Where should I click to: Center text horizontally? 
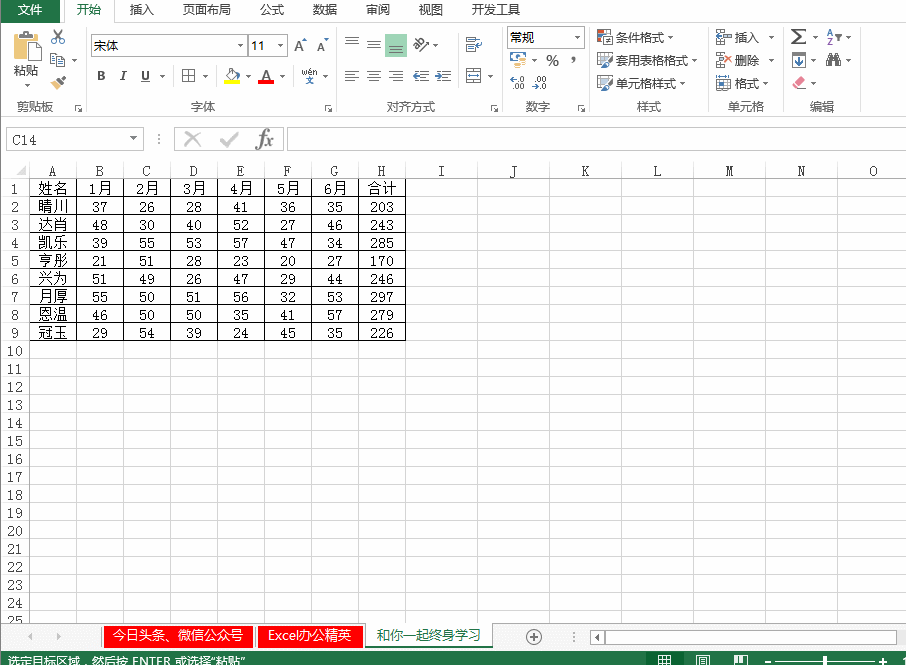pyautogui.click(x=374, y=76)
